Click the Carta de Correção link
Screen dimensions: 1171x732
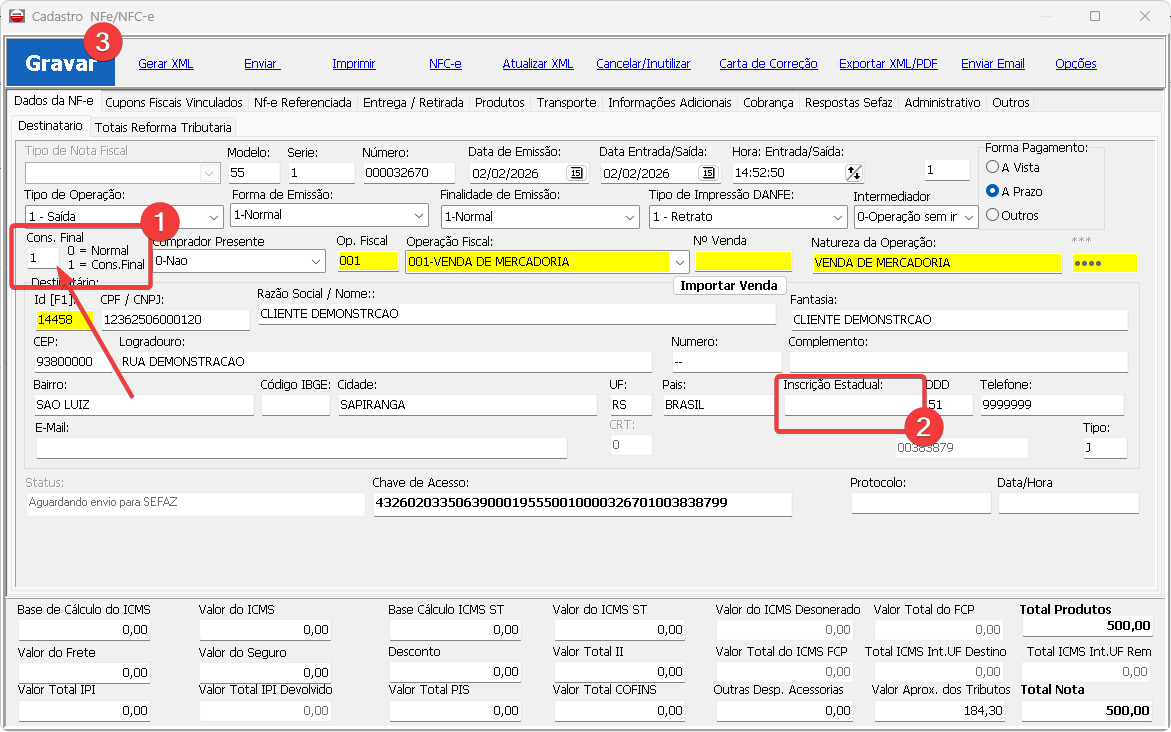click(x=768, y=64)
